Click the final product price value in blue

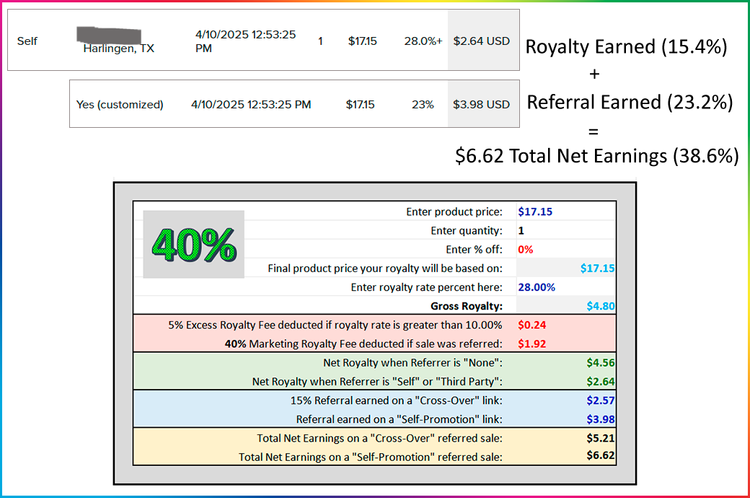597,268
